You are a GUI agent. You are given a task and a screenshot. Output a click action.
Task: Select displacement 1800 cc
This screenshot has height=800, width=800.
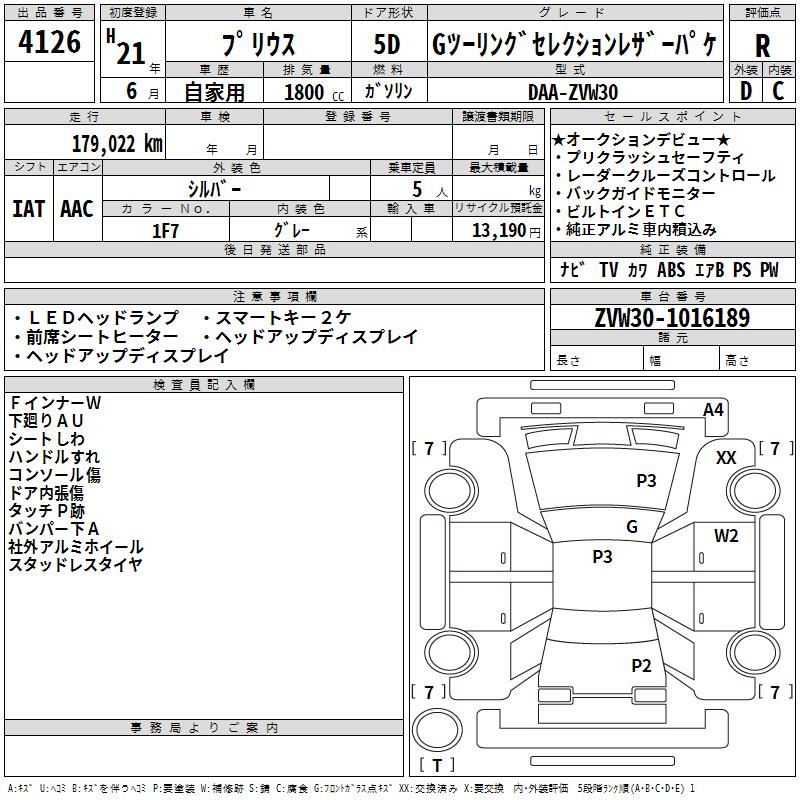click(x=314, y=92)
